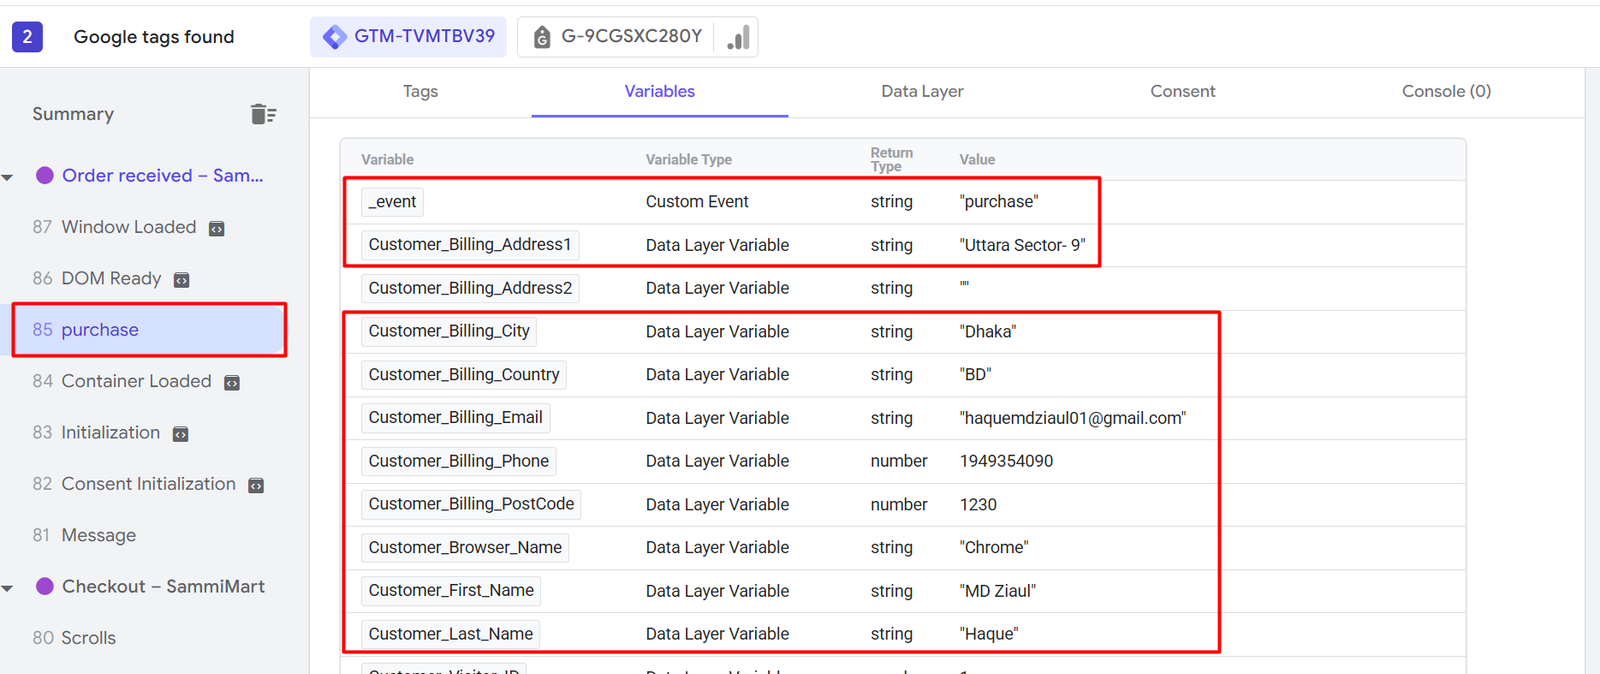Viewport: 1600px width, 674px height.
Task: Click the clear summary list icon
Action: tap(263, 114)
